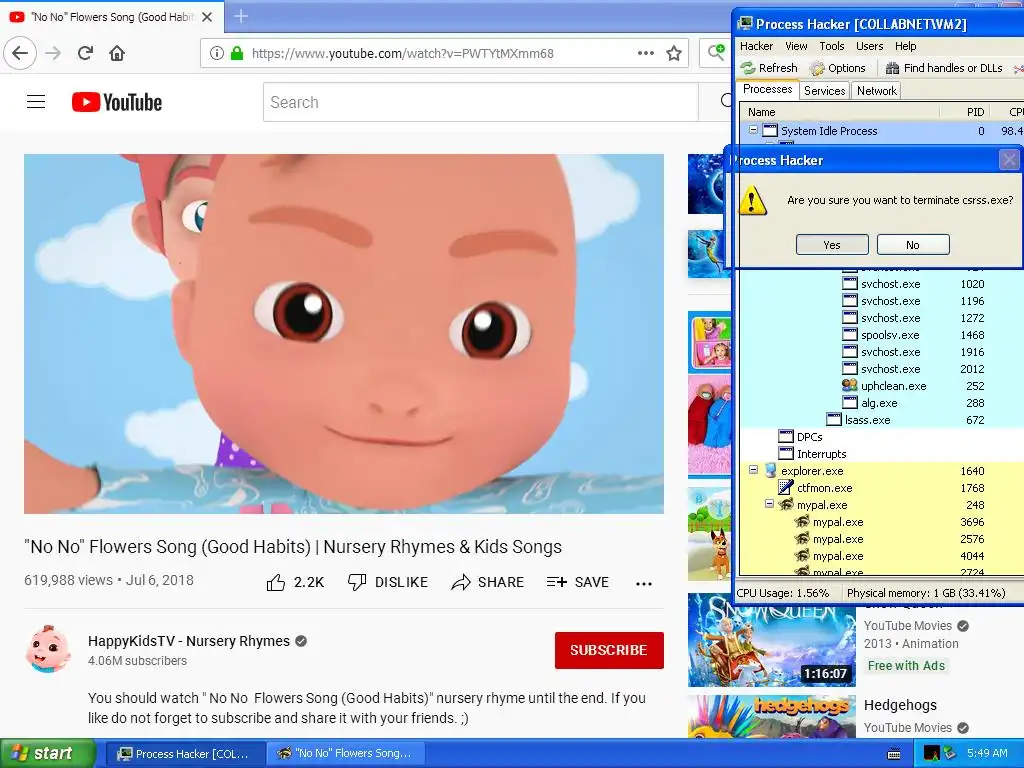1024x768 pixels.
Task: Confirm Yes to terminate csrss.exe
Action: tap(832, 244)
